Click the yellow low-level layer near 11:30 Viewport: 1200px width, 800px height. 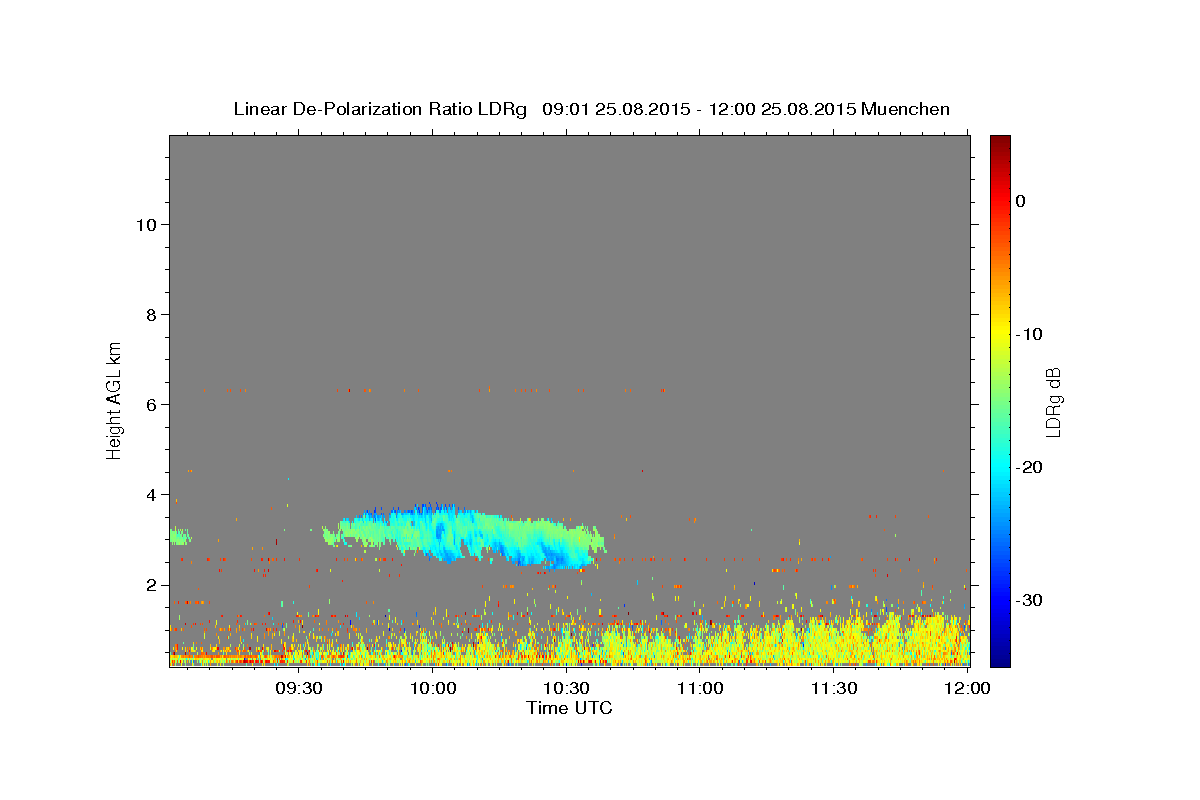click(835, 640)
